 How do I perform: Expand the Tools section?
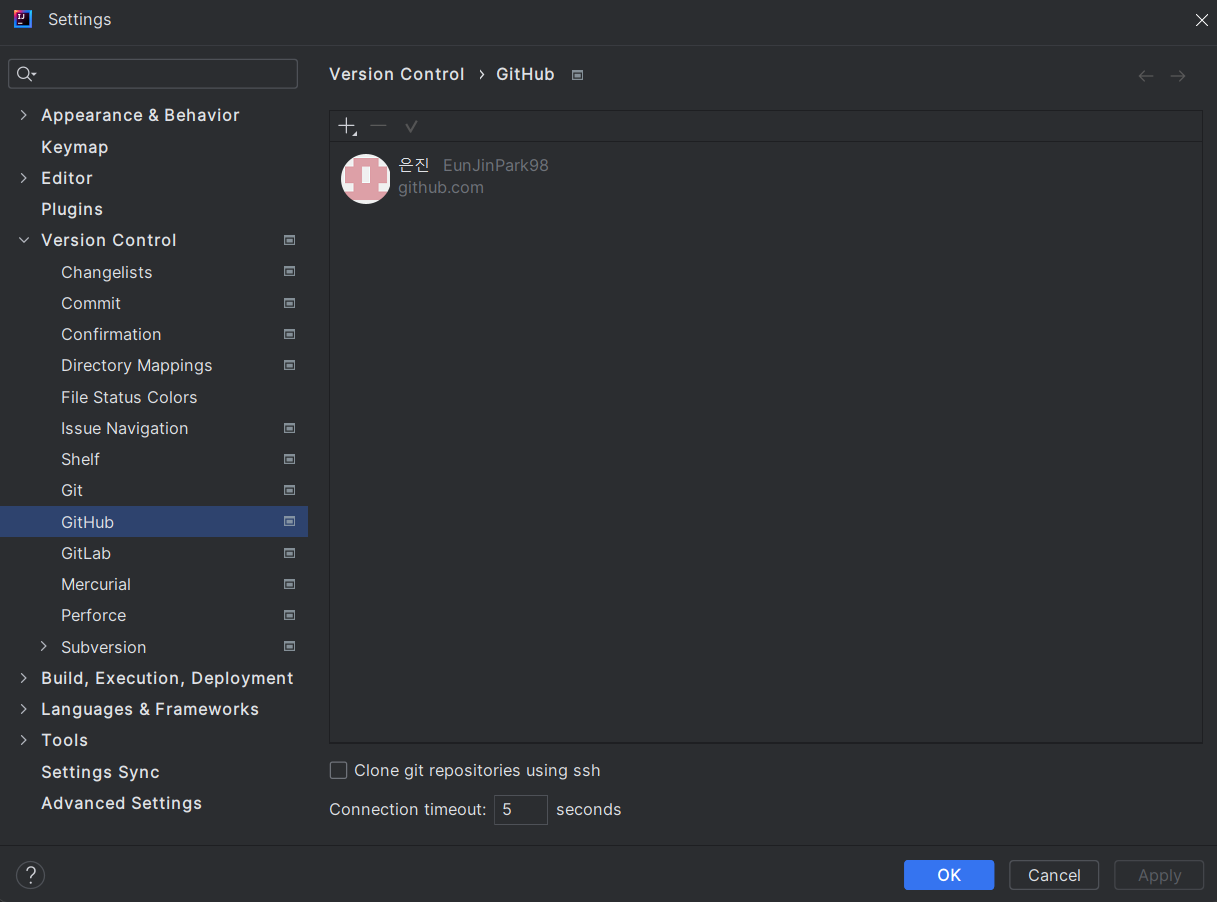(24, 740)
